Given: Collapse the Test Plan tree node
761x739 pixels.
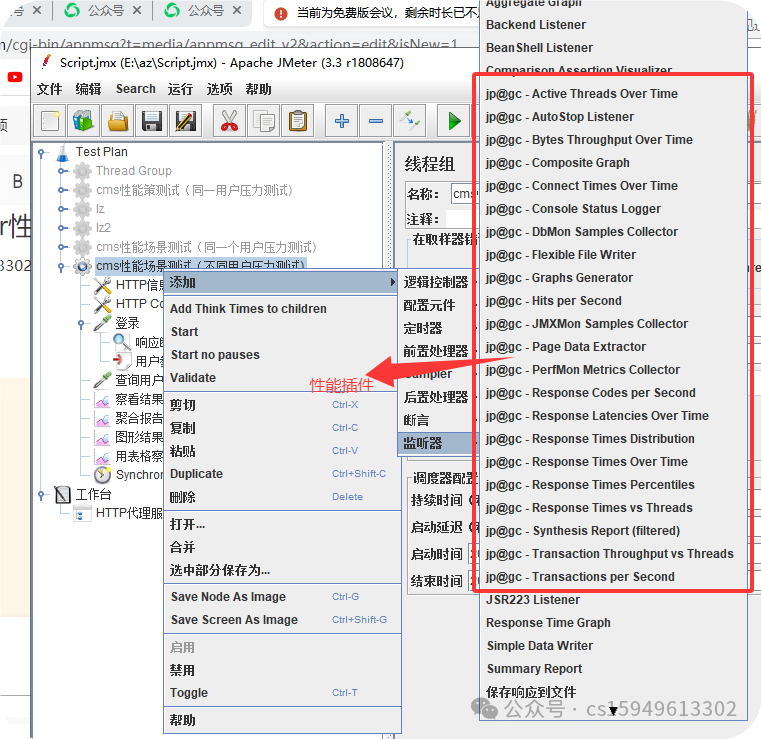Looking at the screenshot, I should [x=42, y=153].
